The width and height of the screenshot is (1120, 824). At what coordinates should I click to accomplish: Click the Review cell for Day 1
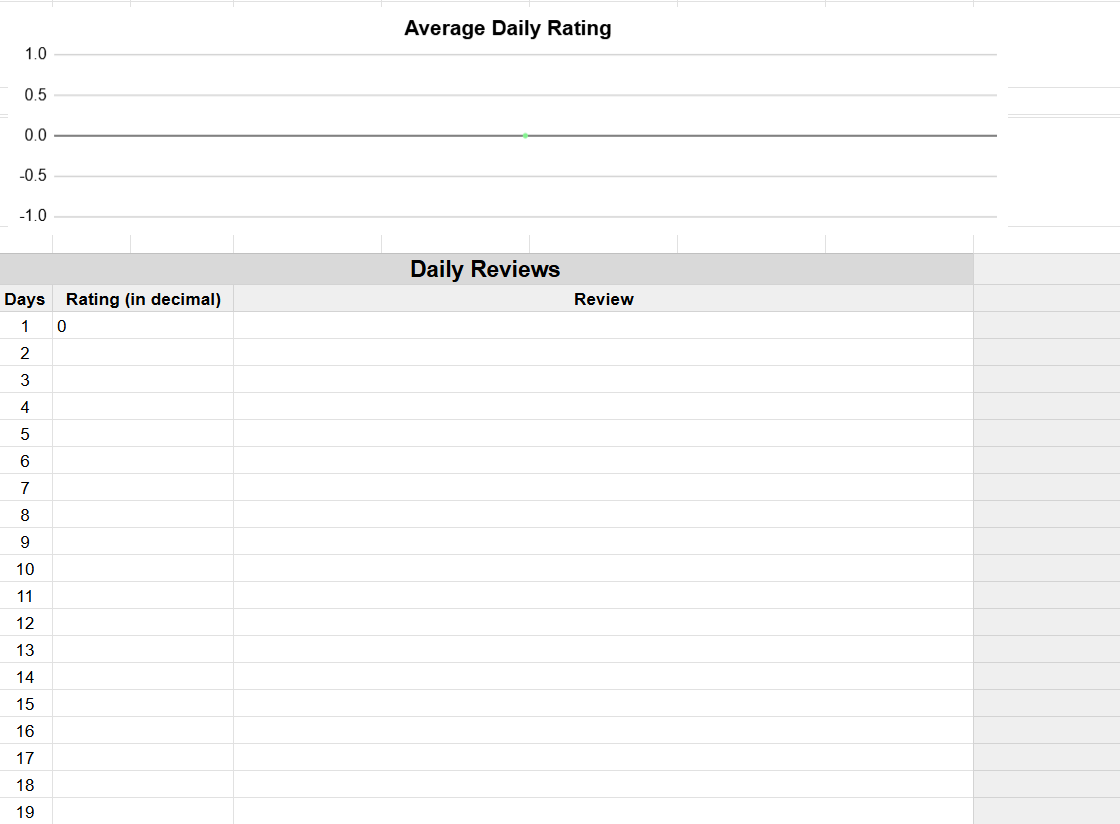pos(604,326)
